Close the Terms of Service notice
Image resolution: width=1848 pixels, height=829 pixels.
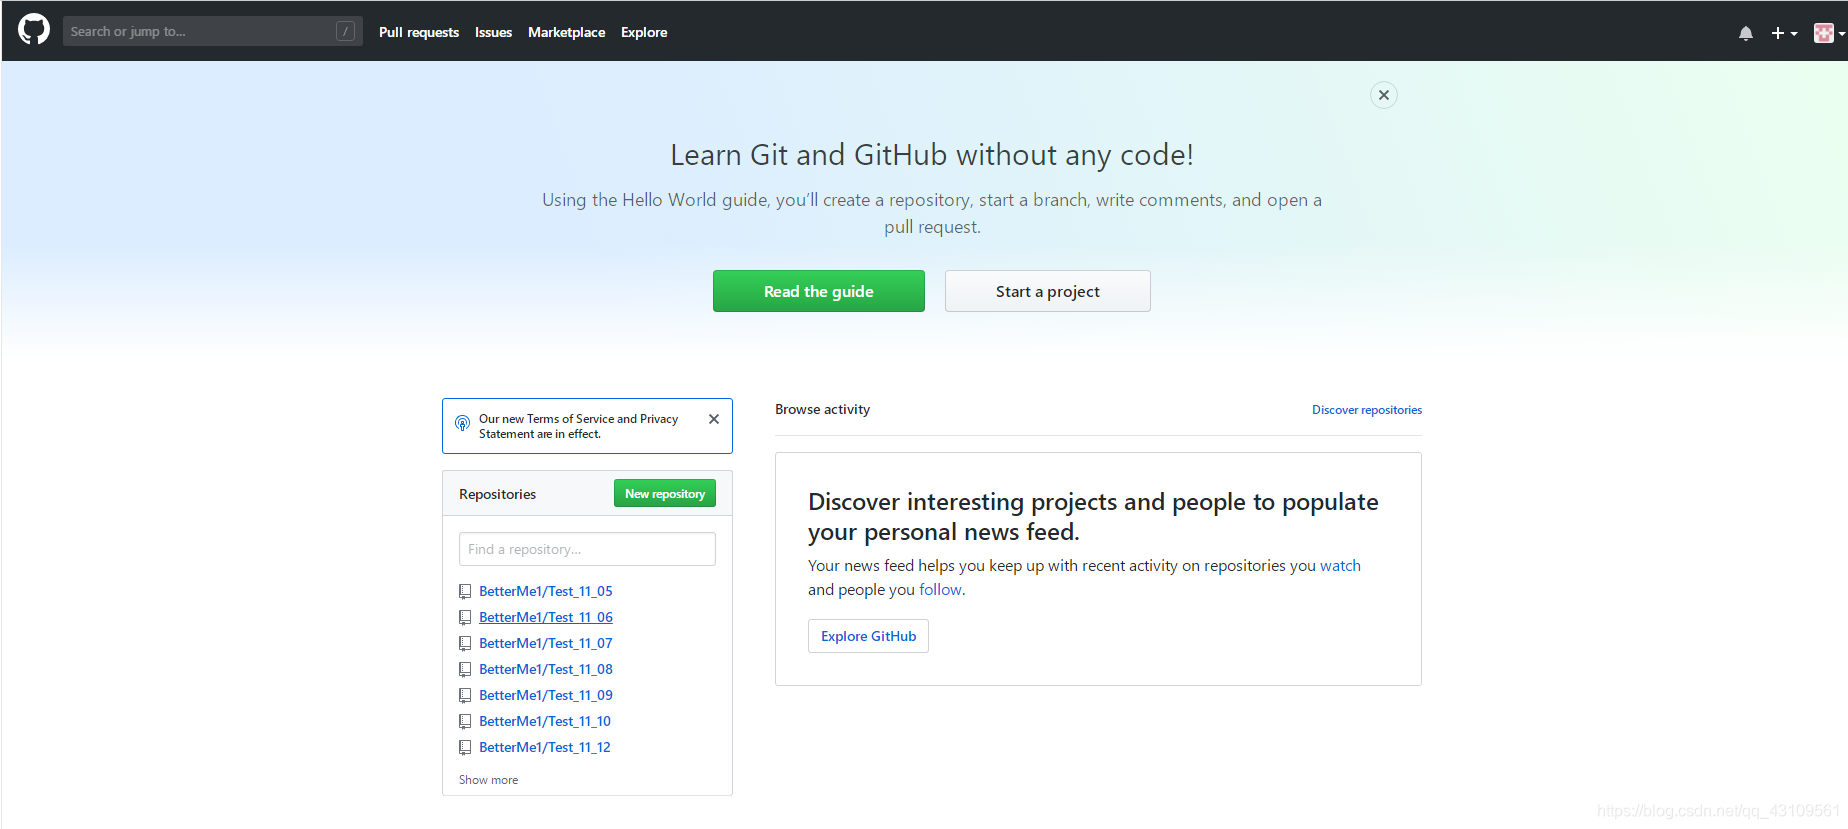(x=714, y=419)
